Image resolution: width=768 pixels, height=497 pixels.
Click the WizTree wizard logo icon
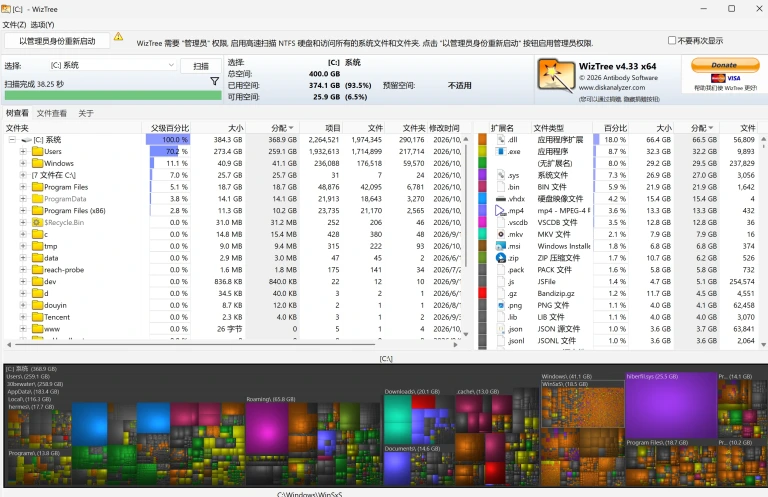(556, 76)
